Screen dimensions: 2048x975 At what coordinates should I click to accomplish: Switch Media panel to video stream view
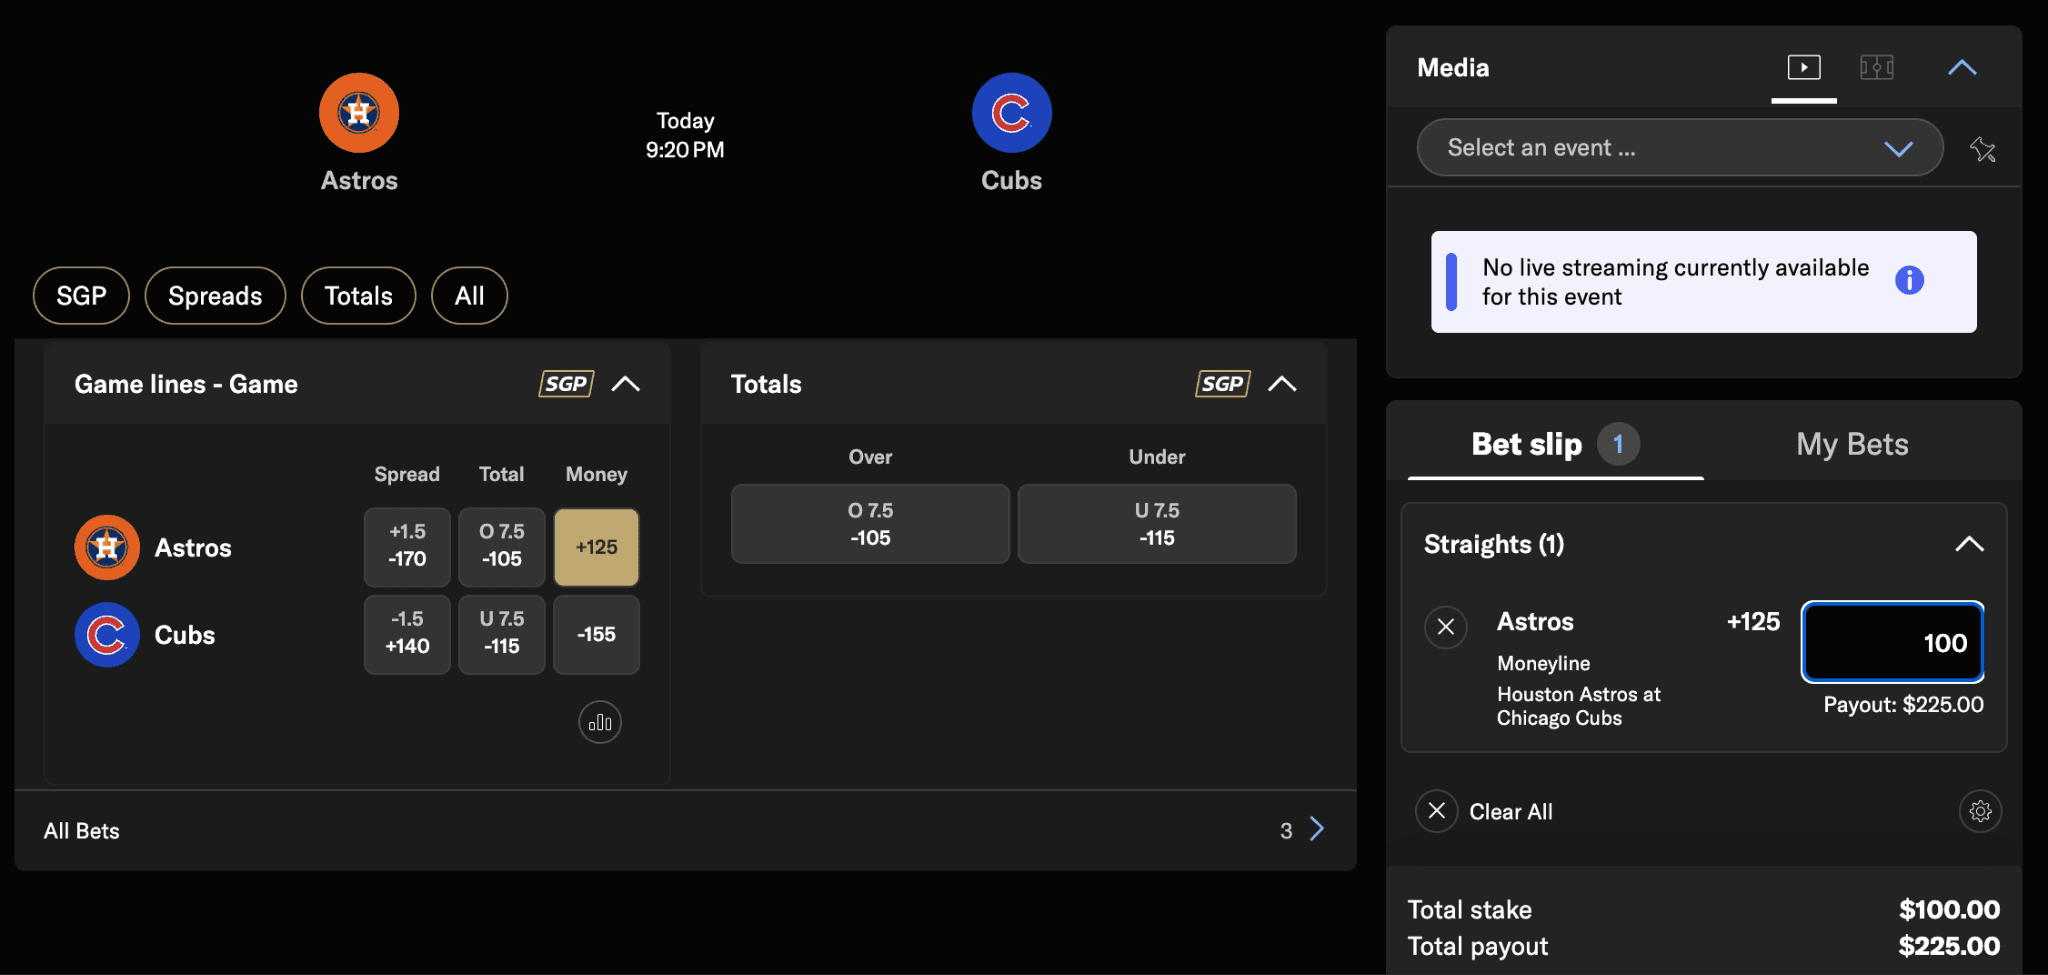1804,67
